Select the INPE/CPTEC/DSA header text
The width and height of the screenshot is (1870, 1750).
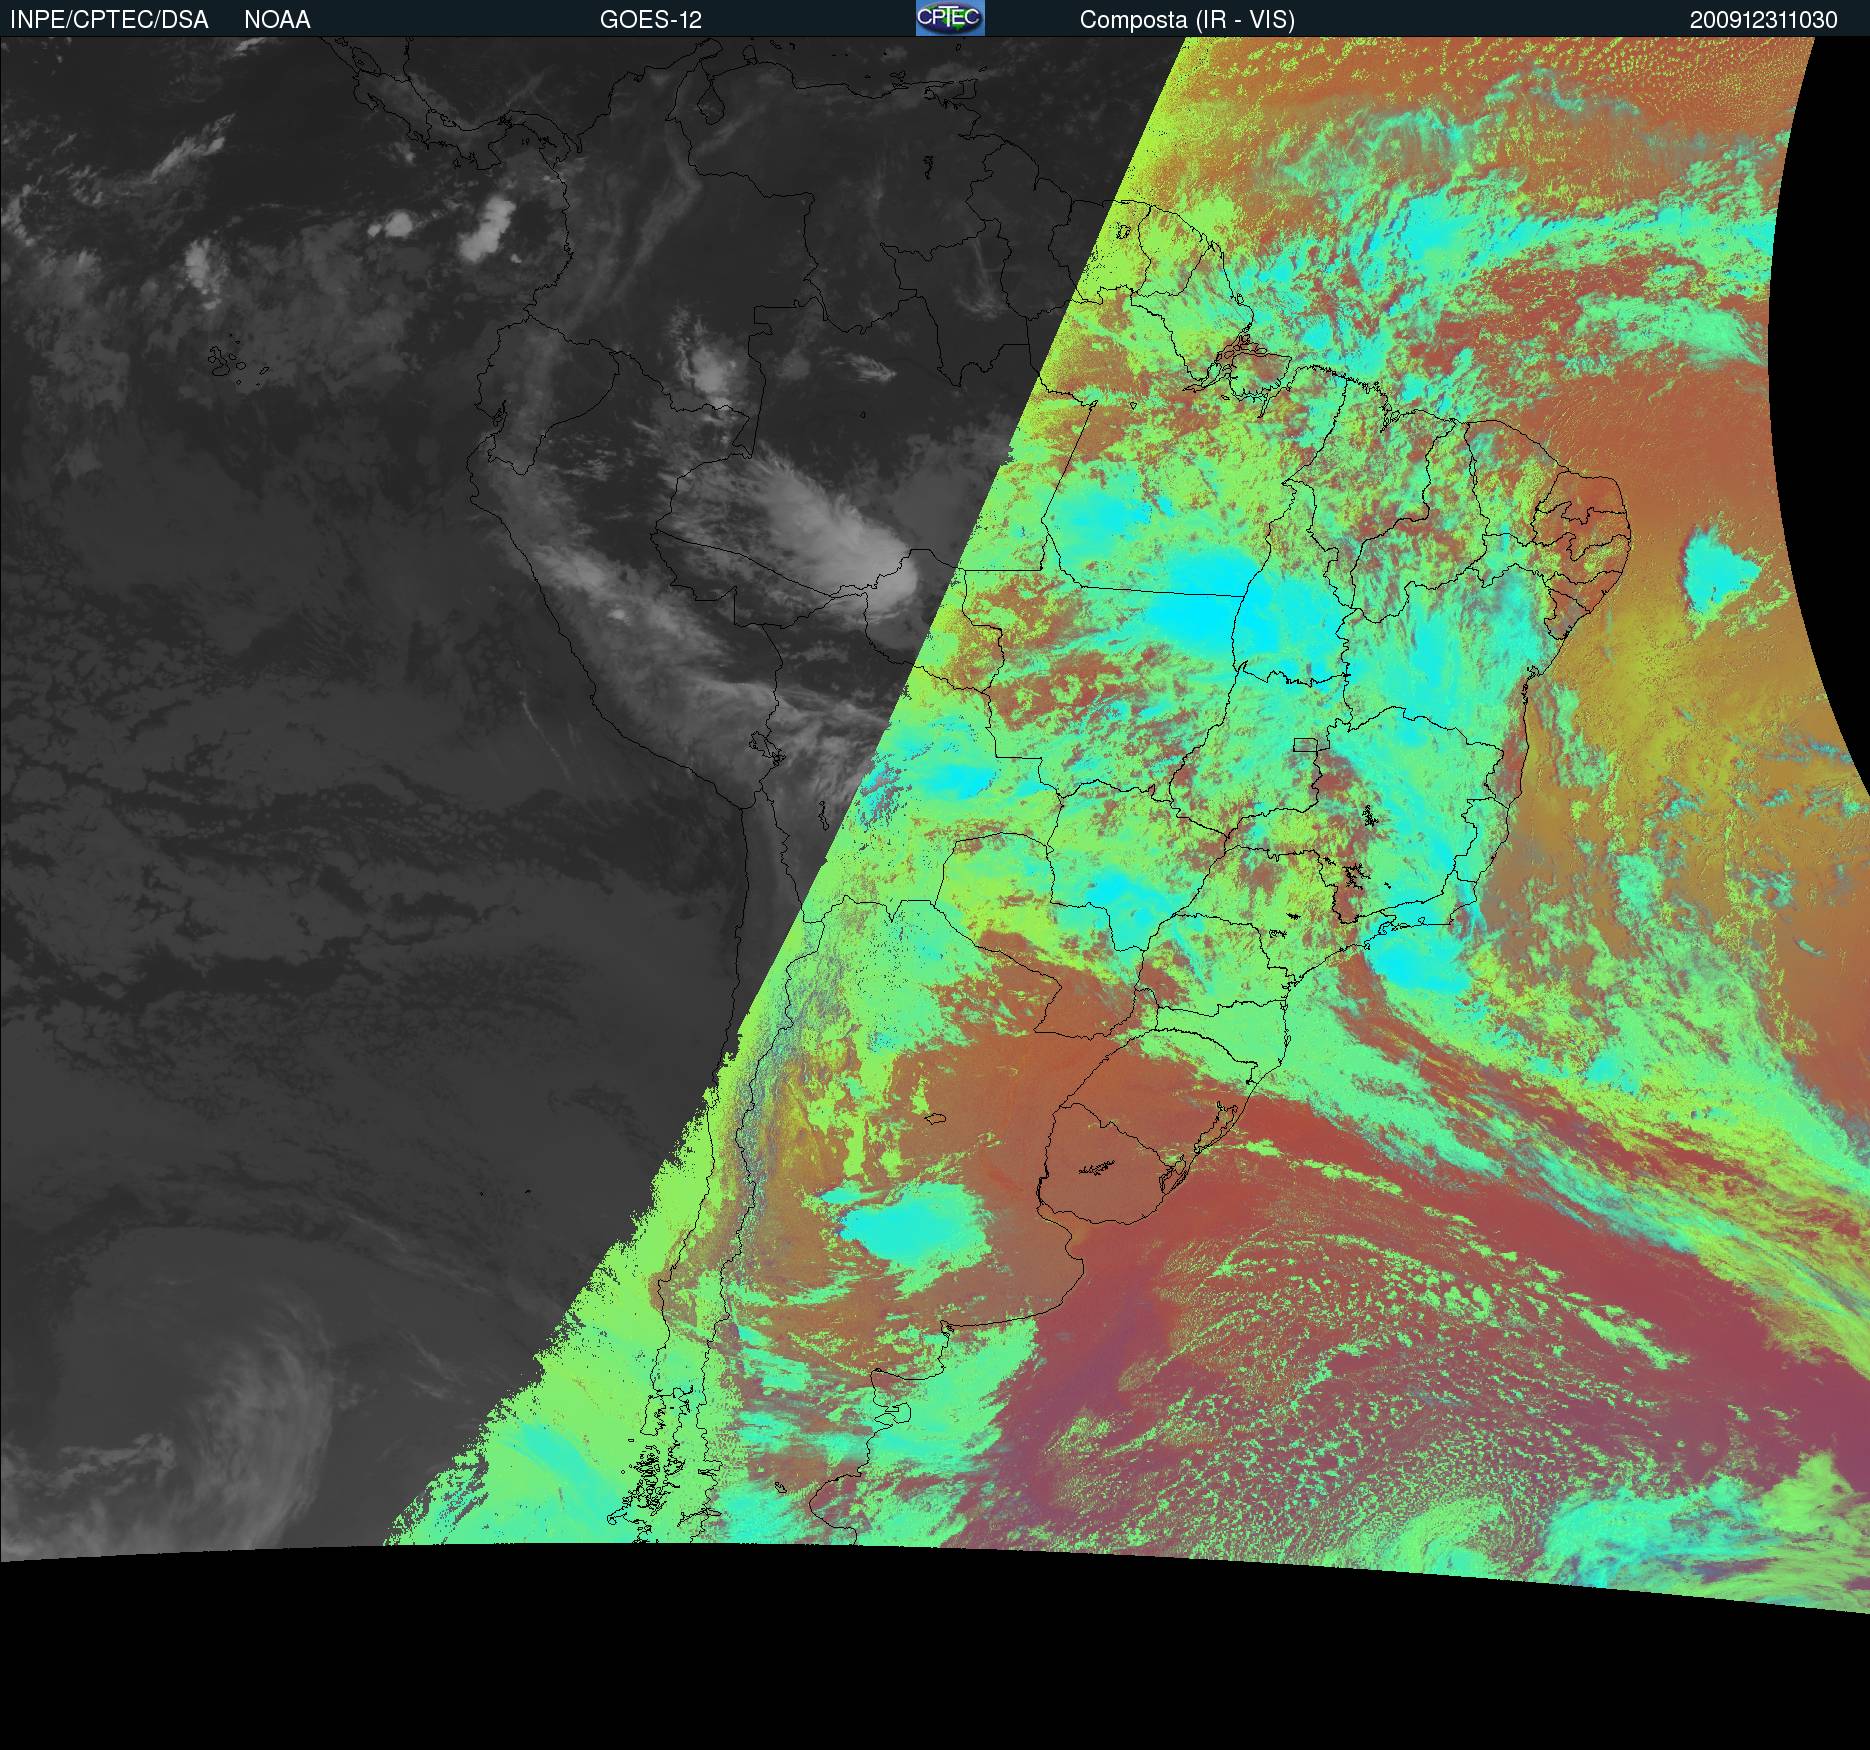[109, 20]
